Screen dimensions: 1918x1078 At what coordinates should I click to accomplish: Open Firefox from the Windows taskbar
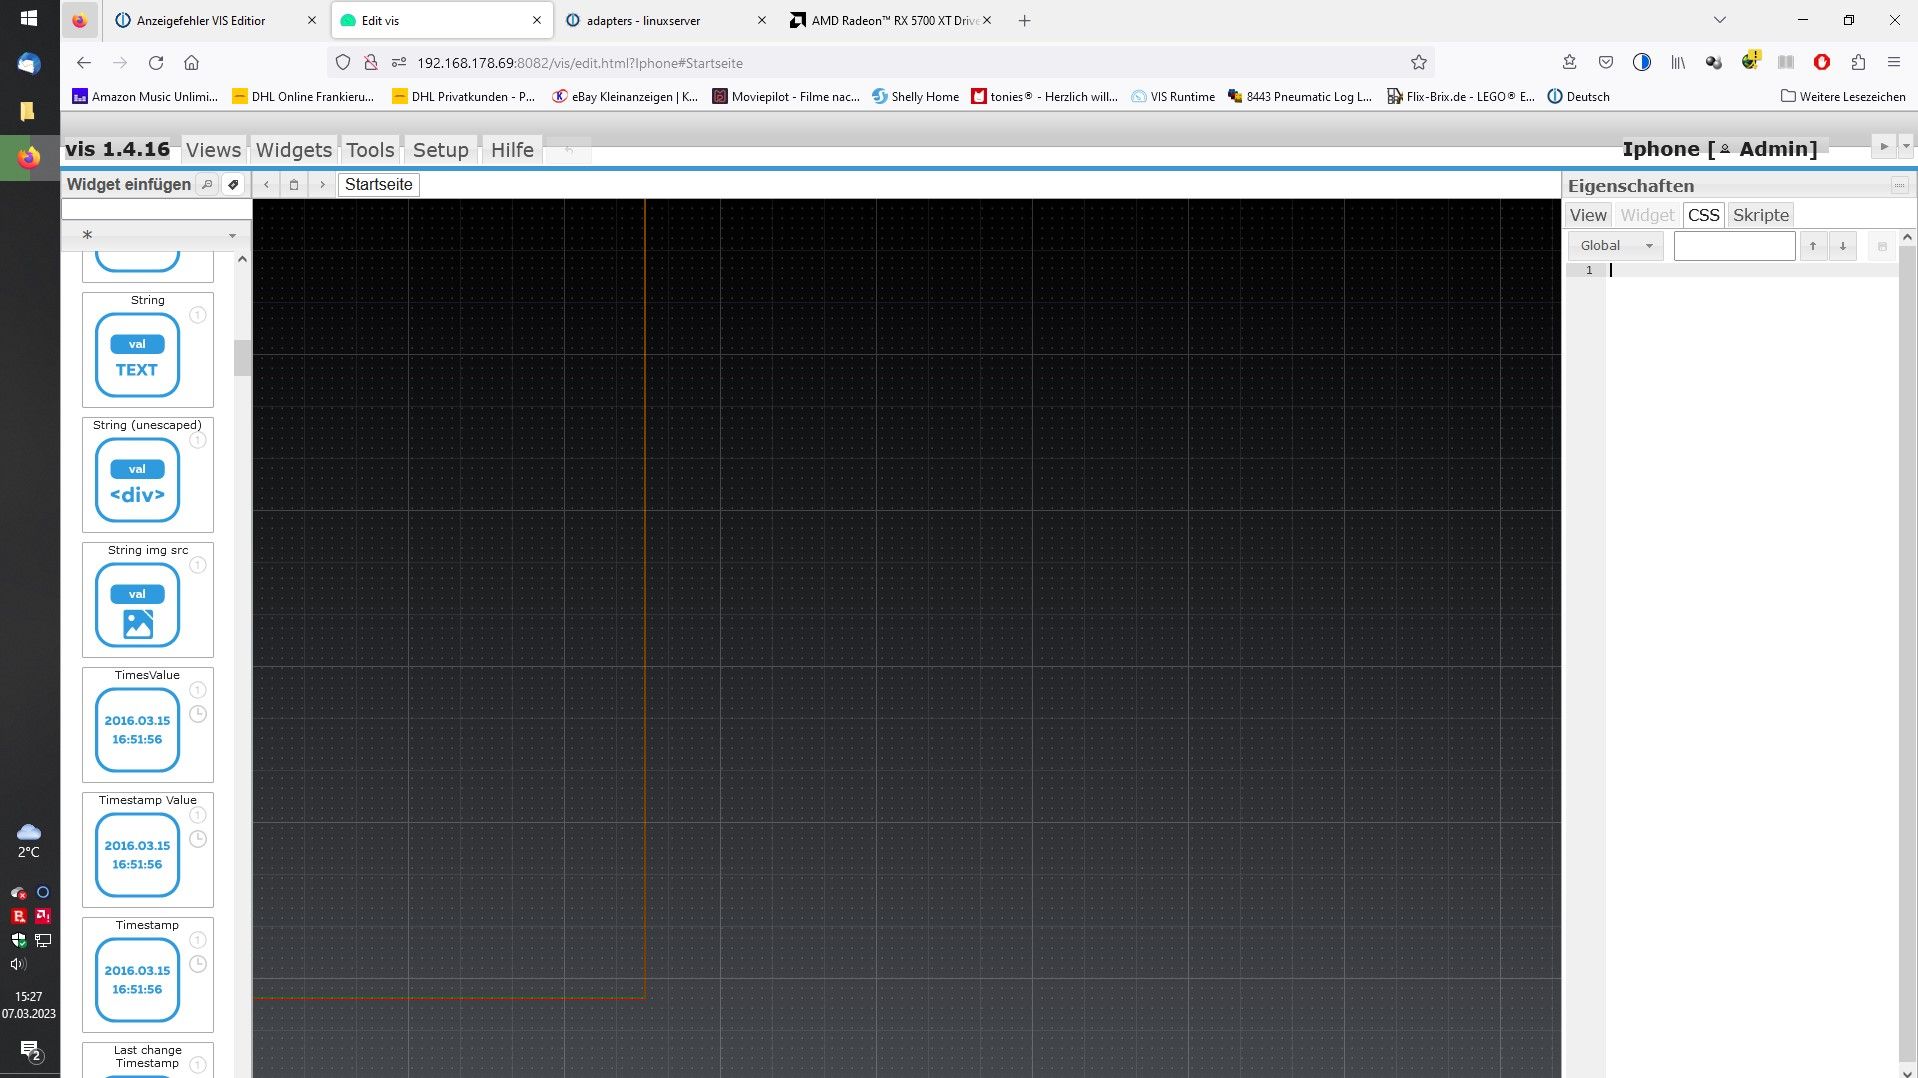(x=28, y=157)
